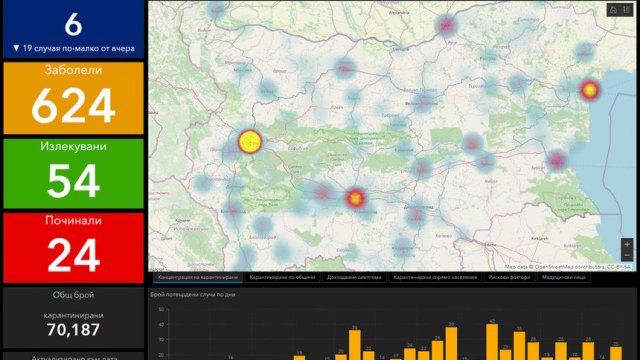Click the yellow hotspot near Varna coast
This screenshot has width=640, height=360.
(x=589, y=90)
